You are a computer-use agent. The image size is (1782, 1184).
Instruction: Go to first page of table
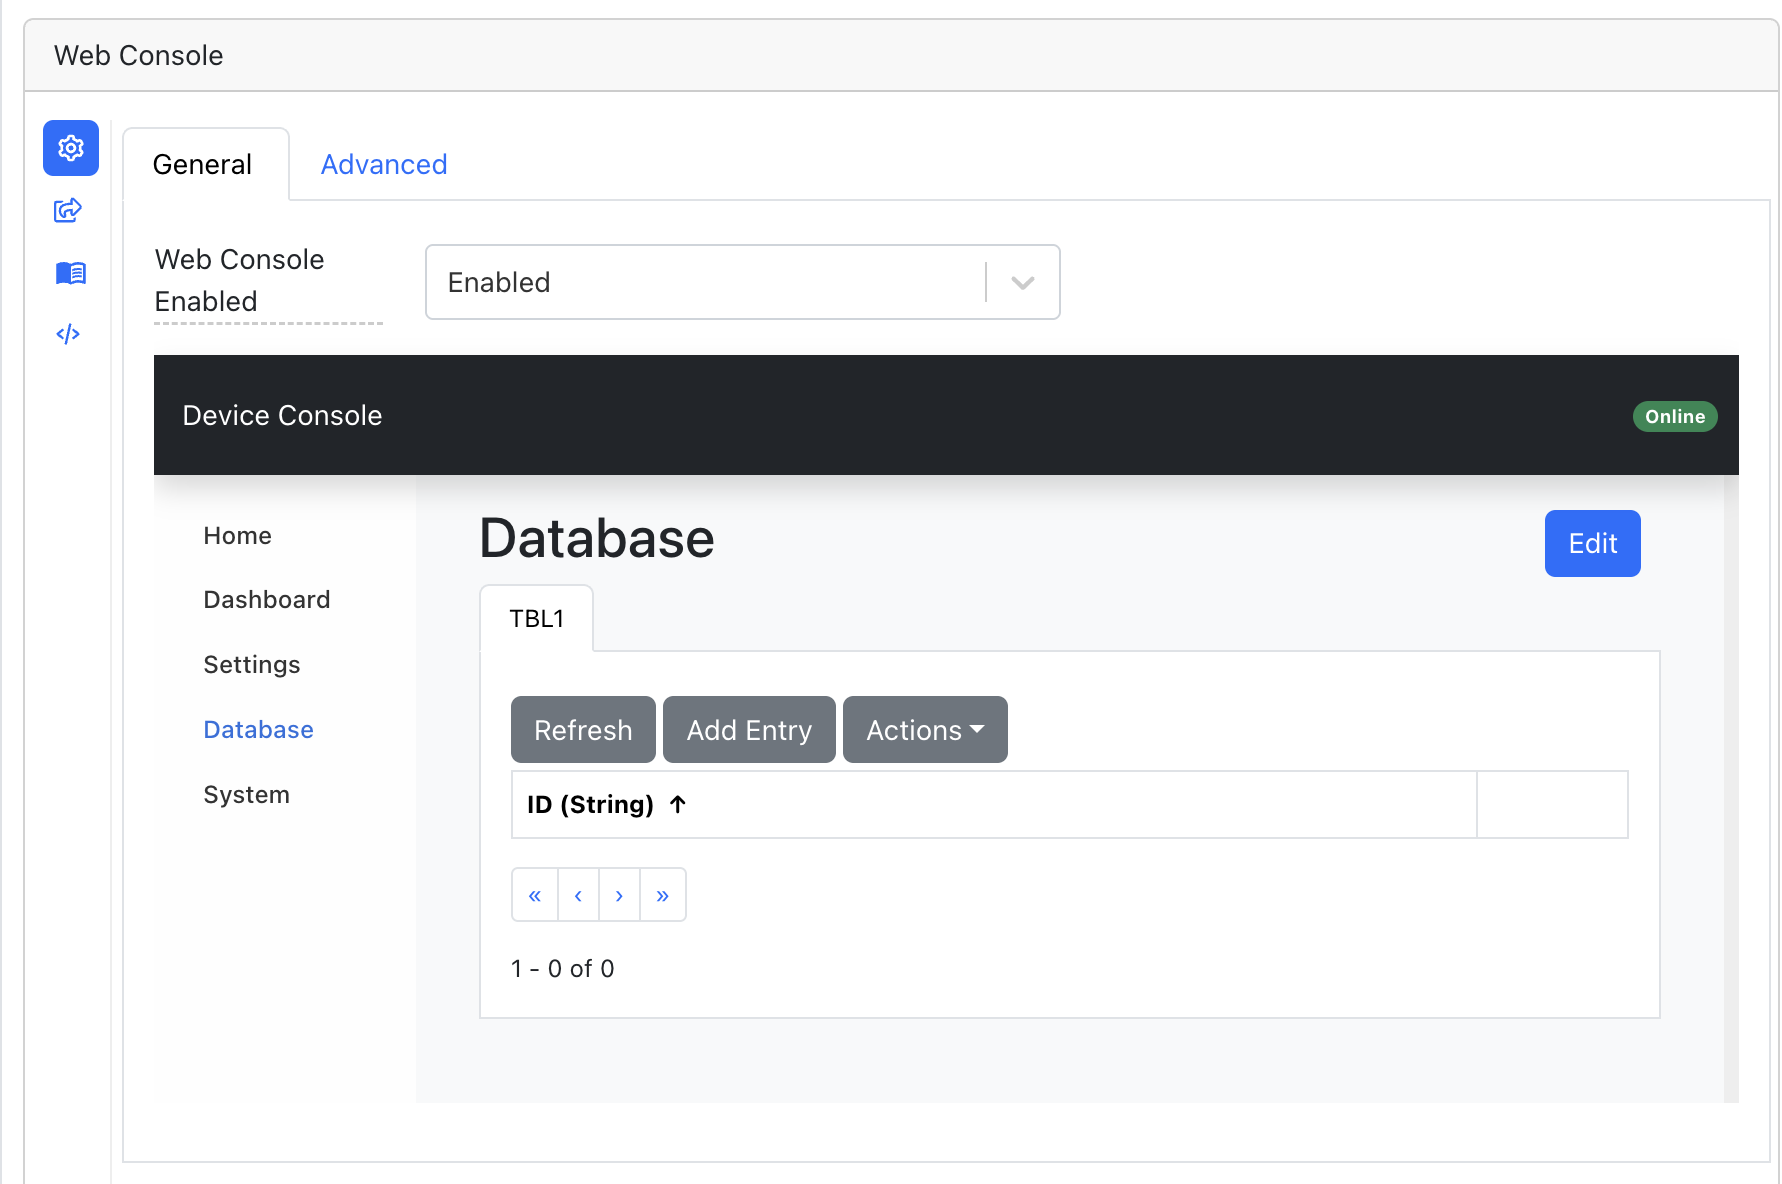535,895
